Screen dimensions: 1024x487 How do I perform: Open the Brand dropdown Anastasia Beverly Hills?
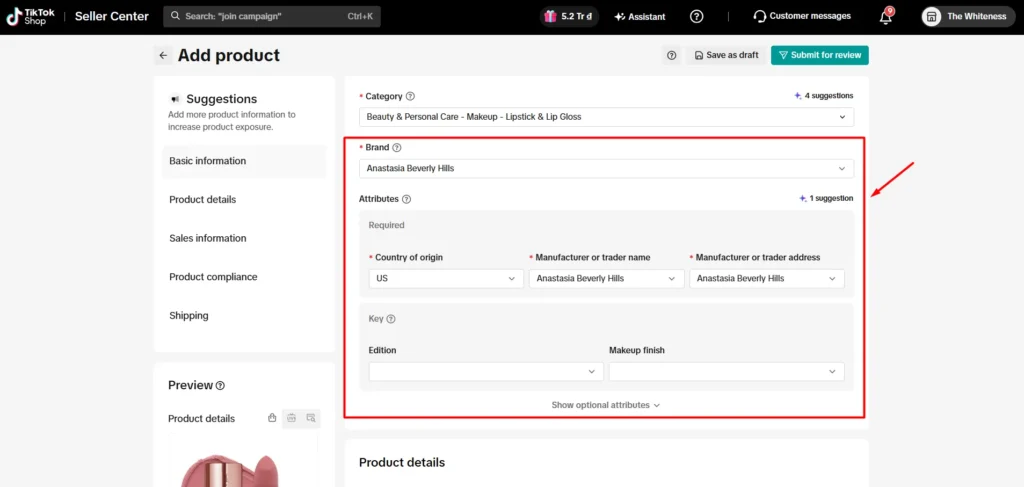click(606, 168)
